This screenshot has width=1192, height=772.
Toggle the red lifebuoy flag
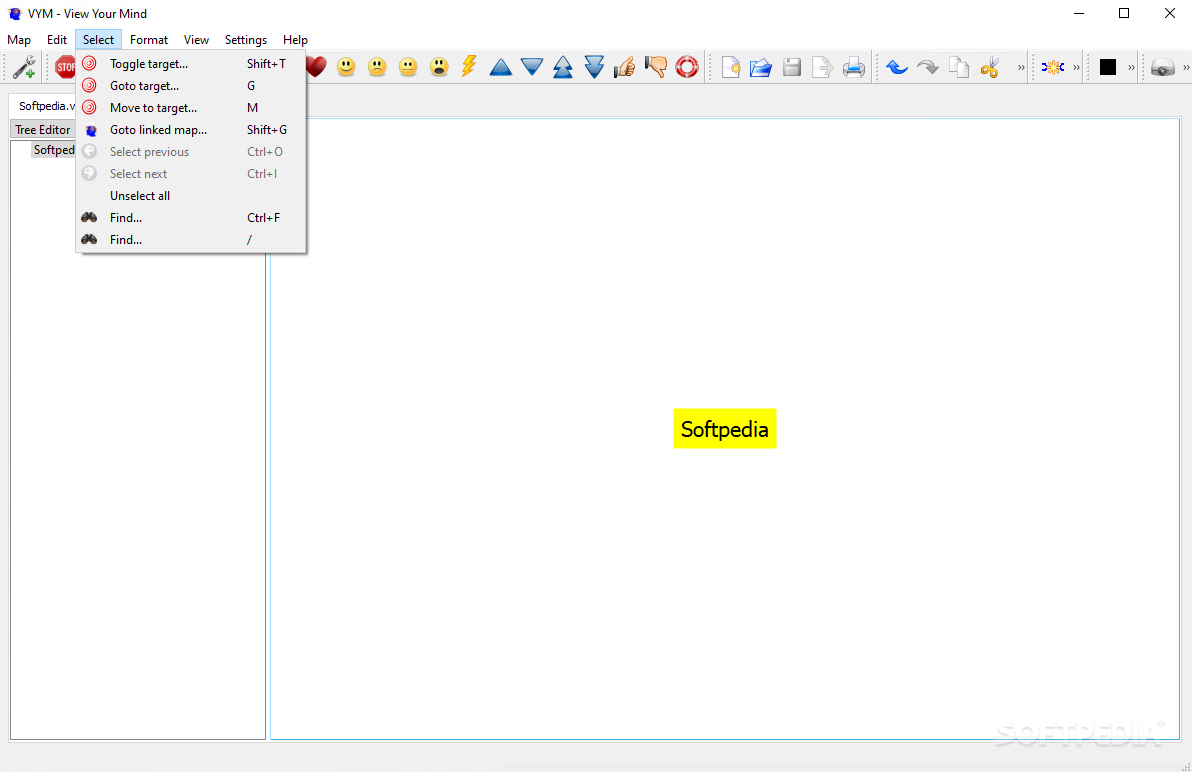click(686, 67)
